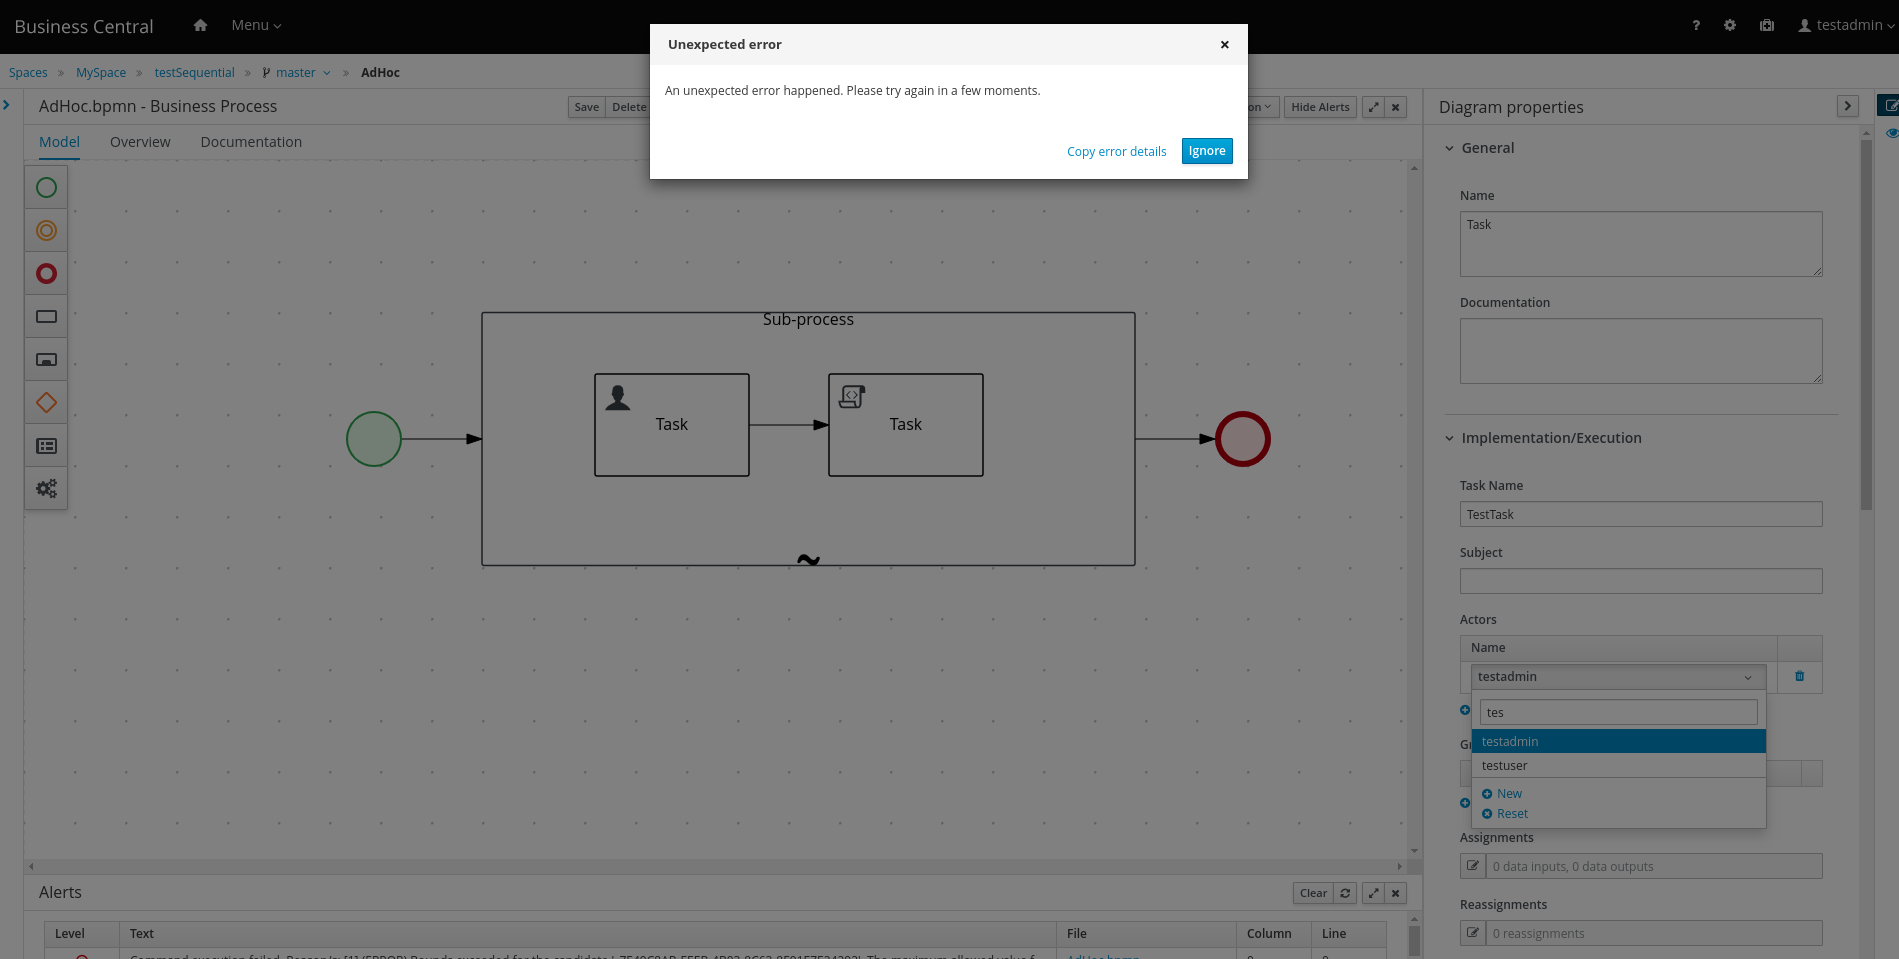Select the Custom Tasks gears palette icon
Screen dimensions: 1899x959
pyautogui.click(x=46, y=489)
